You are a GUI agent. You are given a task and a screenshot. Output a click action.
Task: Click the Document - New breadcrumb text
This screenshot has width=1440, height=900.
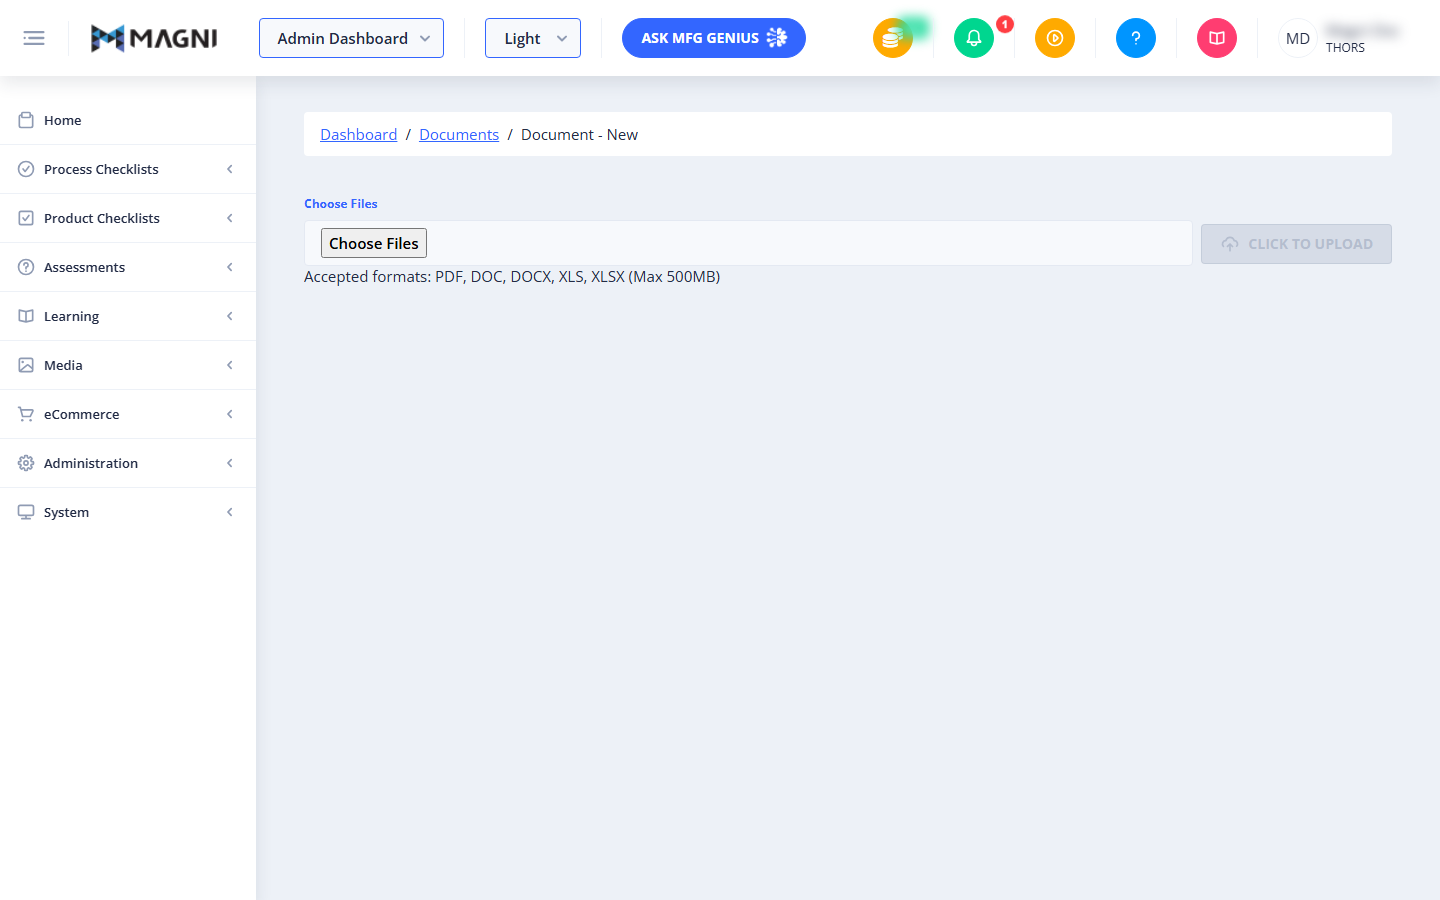[579, 134]
